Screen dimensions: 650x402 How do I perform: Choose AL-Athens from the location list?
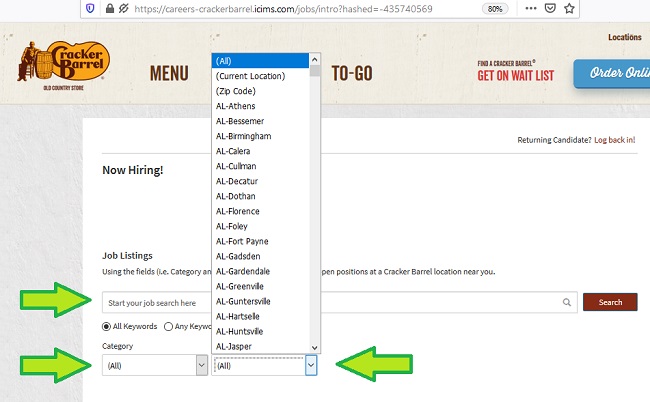(260, 106)
